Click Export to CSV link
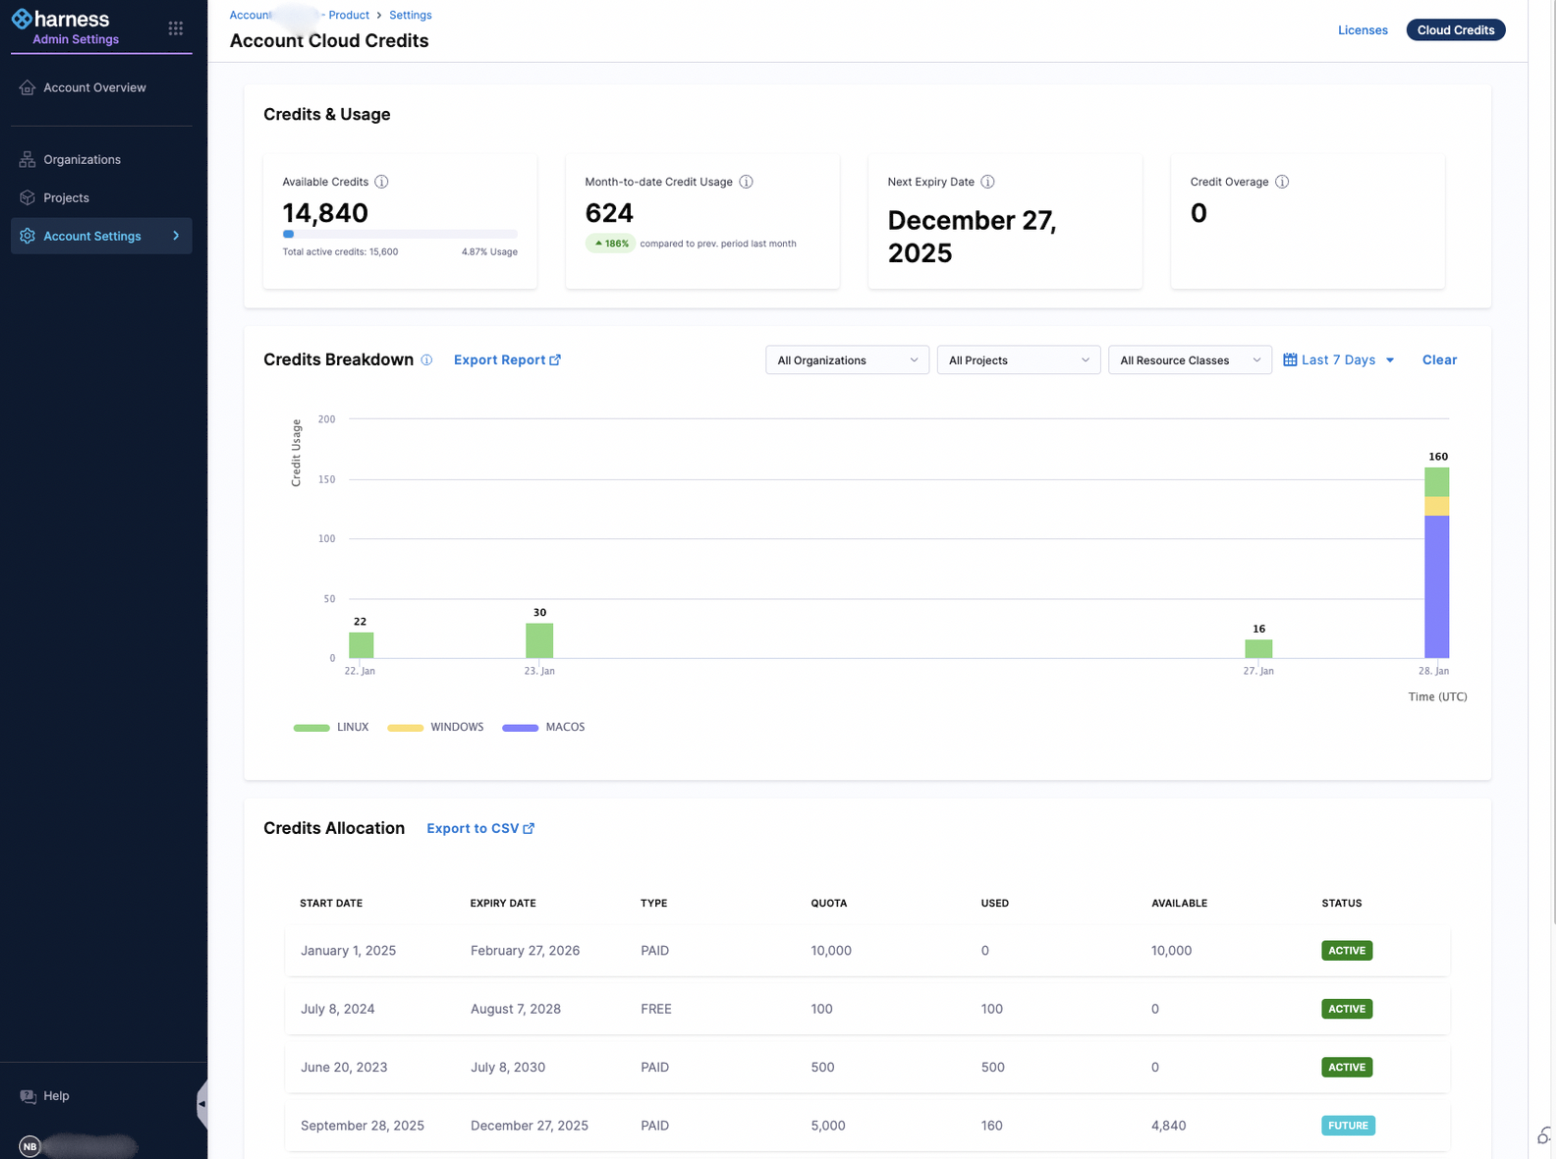Viewport: 1556px width, 1159px height. pyautogui.click(x=480, y=828)
